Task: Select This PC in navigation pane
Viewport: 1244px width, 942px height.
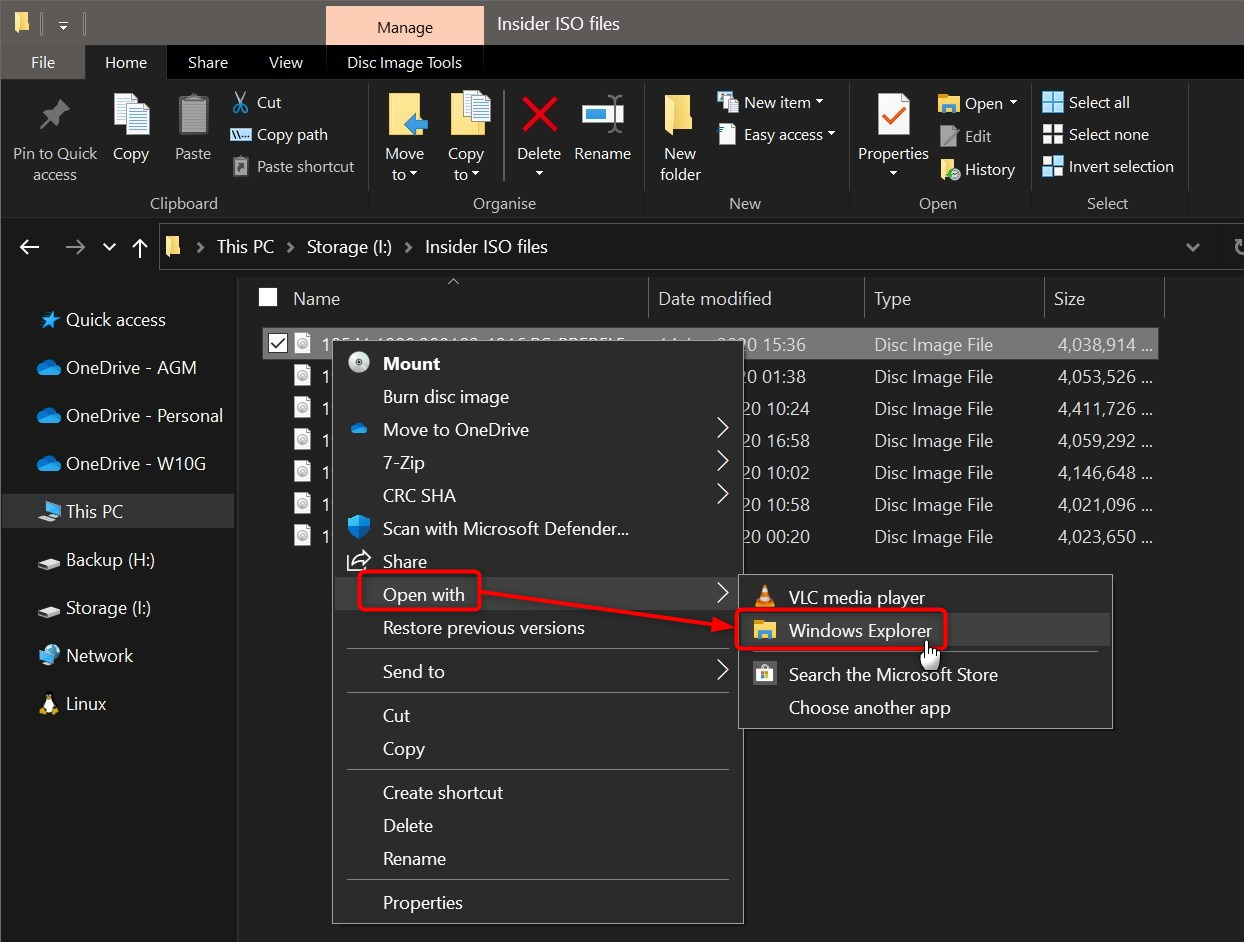Action: (118, 512)
